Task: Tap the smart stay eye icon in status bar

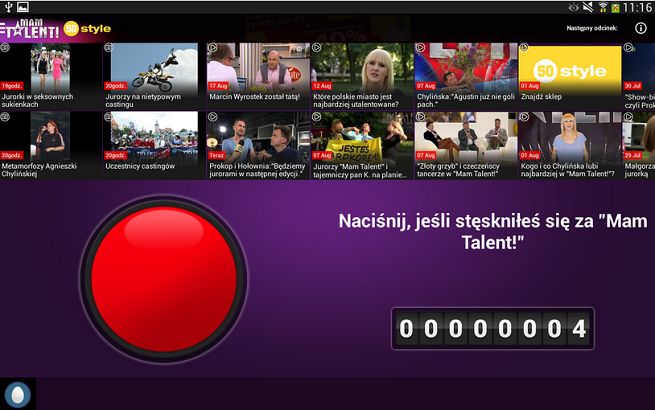Action: 574,7
